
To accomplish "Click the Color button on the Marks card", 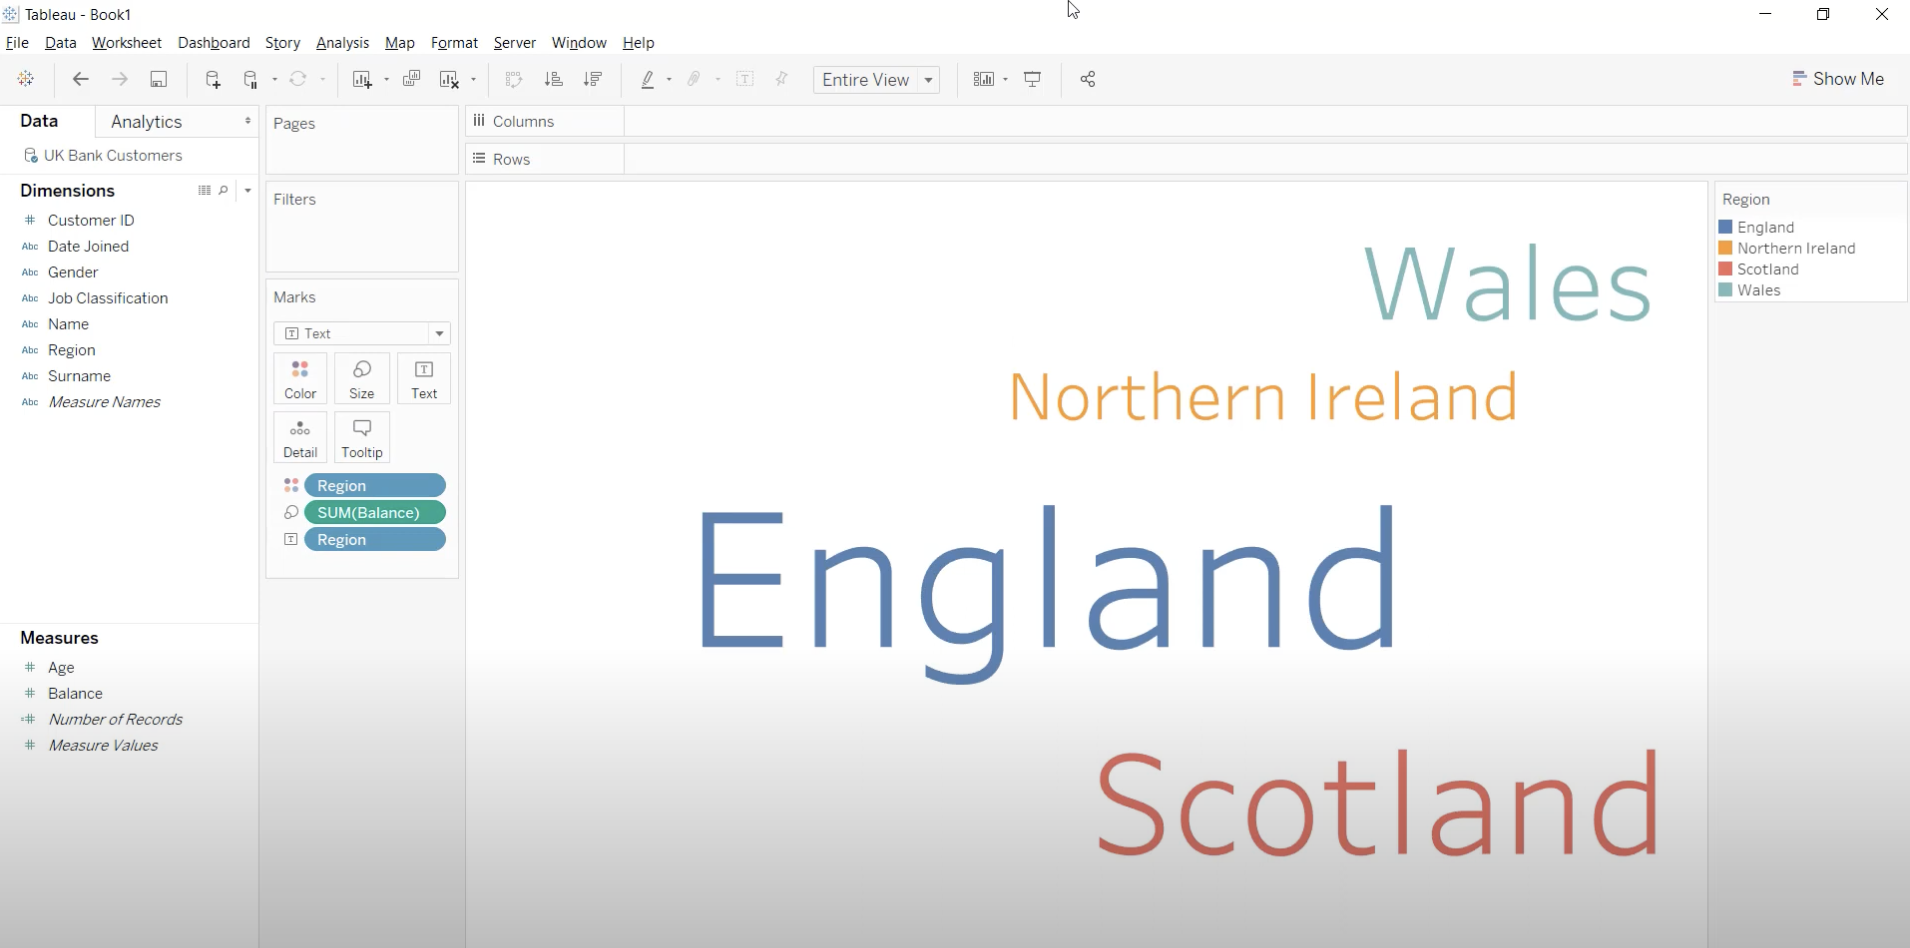I will click(300, 379).
